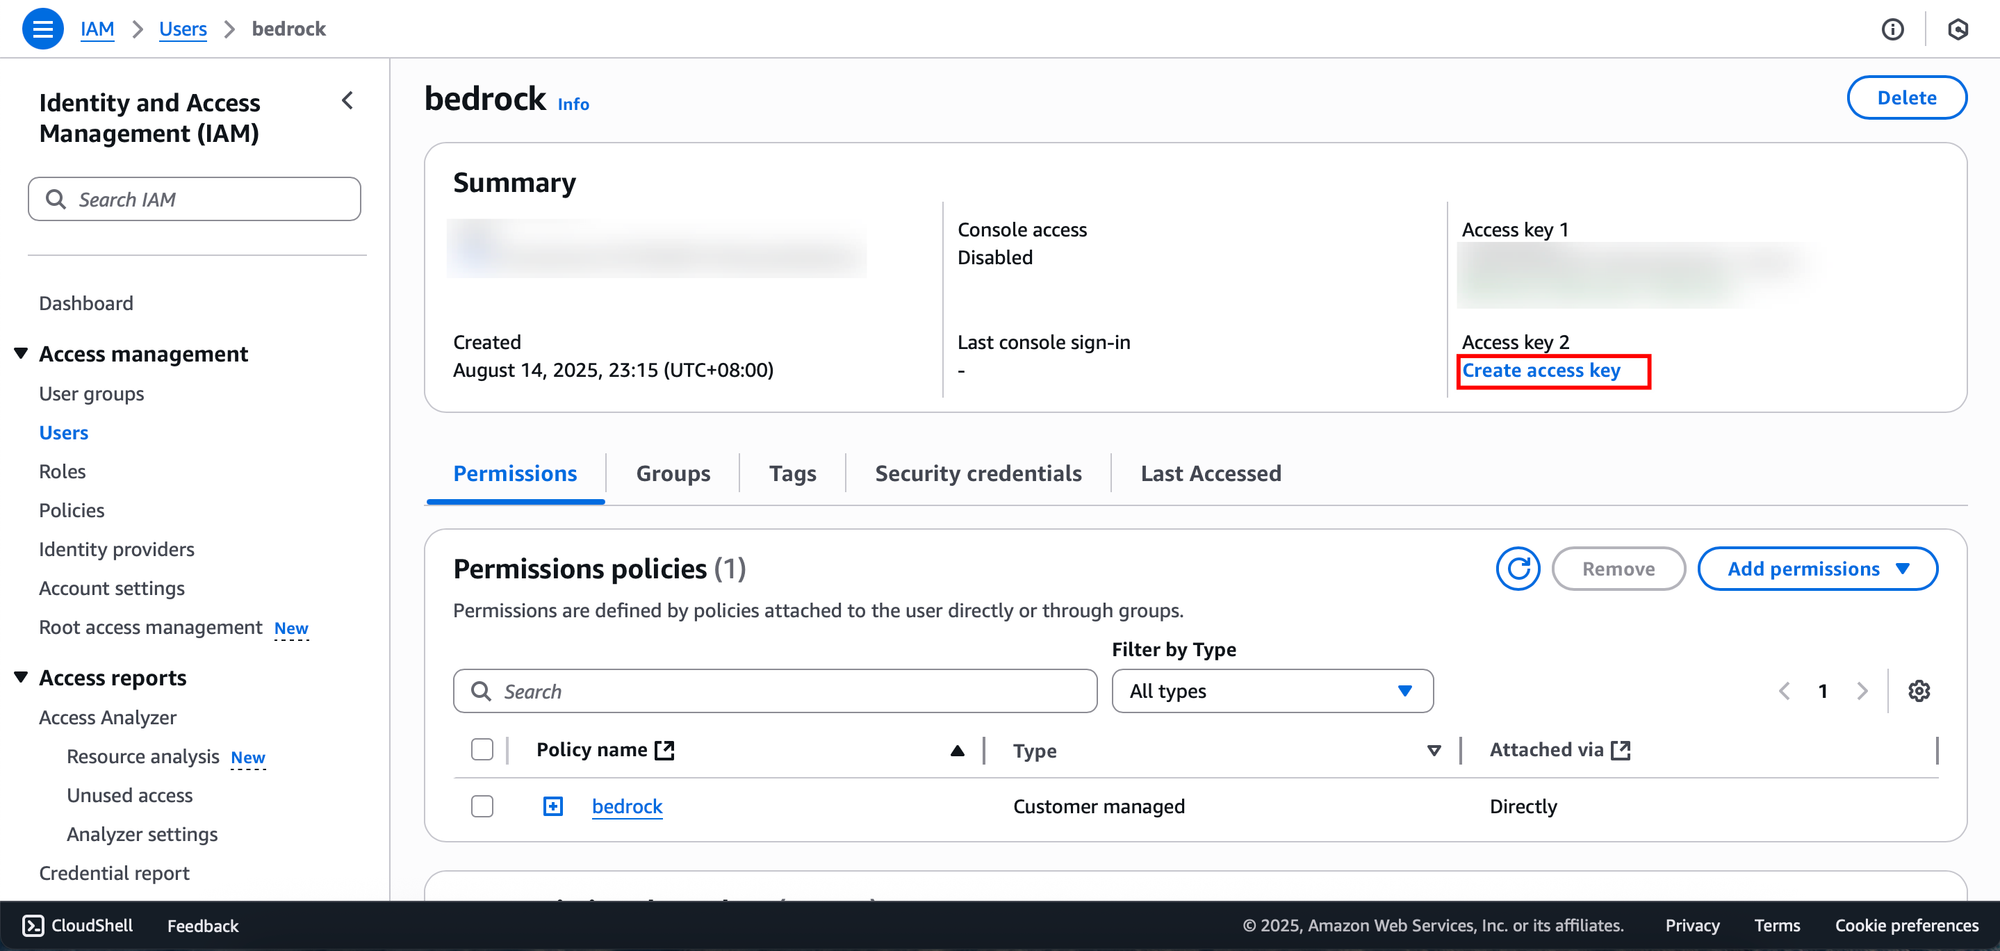Open the hamburger navigation menu
2000x951 pixels.
point(42,29)
